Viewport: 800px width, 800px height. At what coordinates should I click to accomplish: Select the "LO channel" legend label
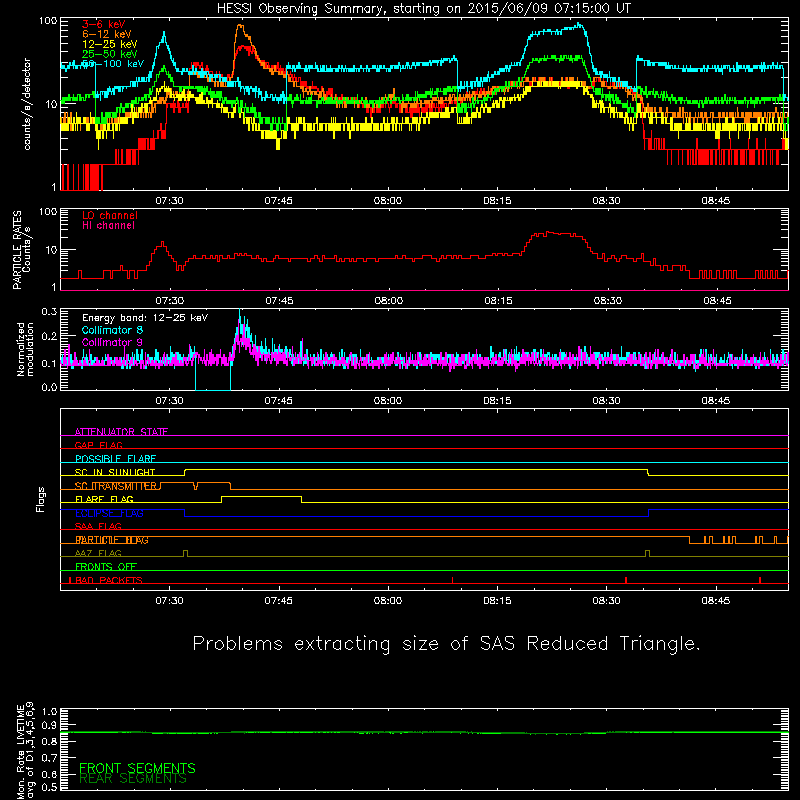tap(110, 215)
